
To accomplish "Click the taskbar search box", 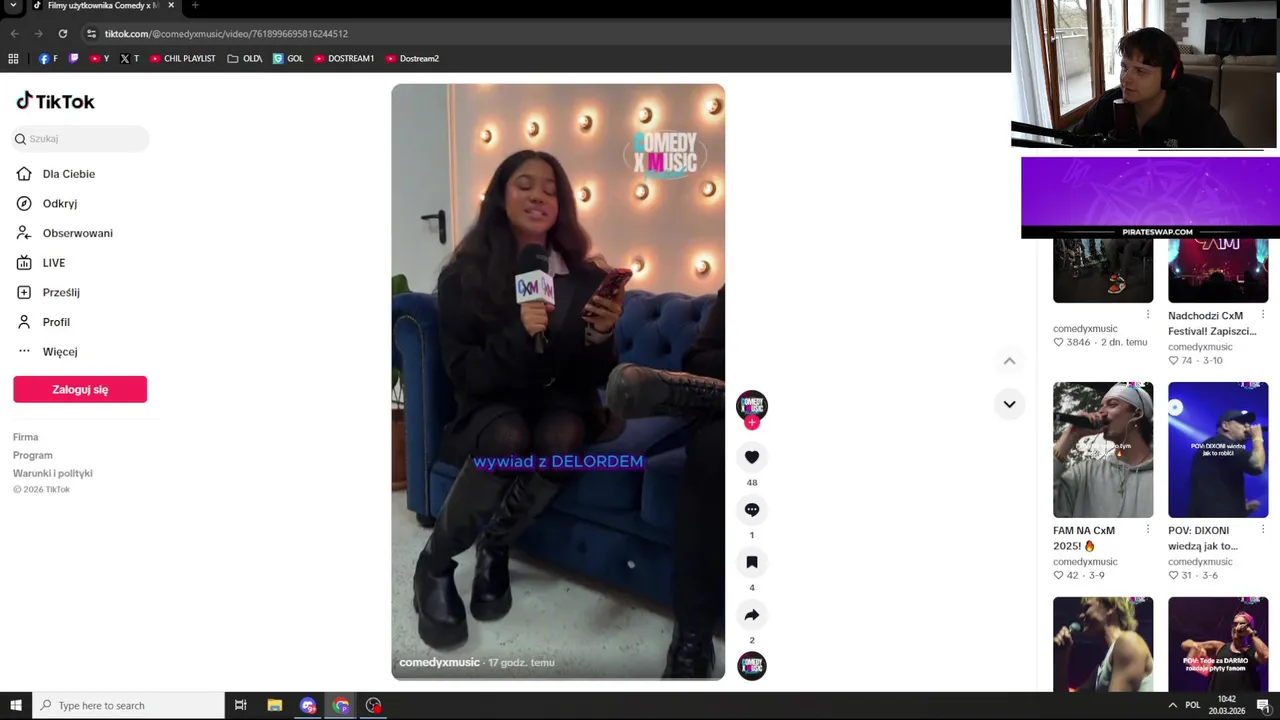I will [x=128, y=706].
